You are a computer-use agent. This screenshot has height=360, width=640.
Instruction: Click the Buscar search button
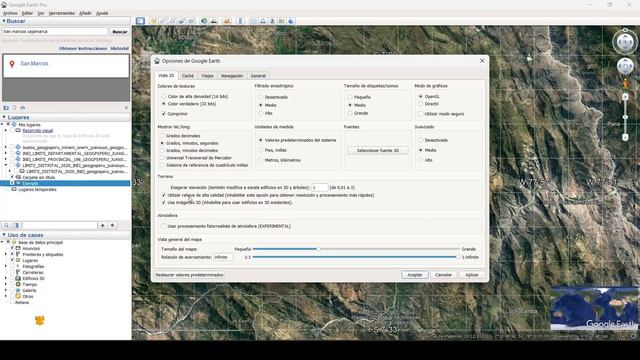click(x=120, y=31)
